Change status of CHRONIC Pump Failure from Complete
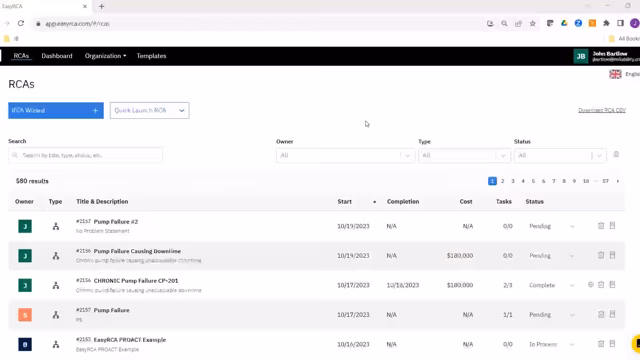 click(x=551, y=285)
